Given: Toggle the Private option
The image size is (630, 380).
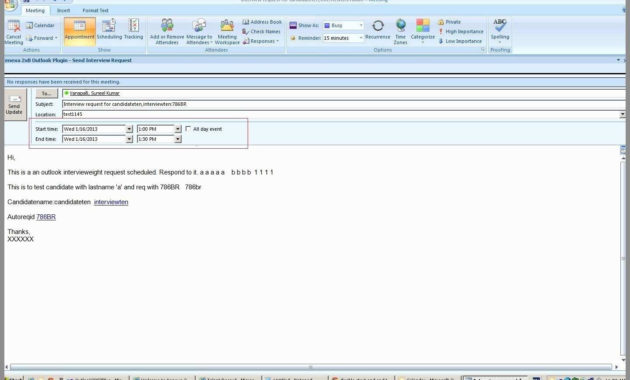Looking at the screenshot, I should (450, 22).
